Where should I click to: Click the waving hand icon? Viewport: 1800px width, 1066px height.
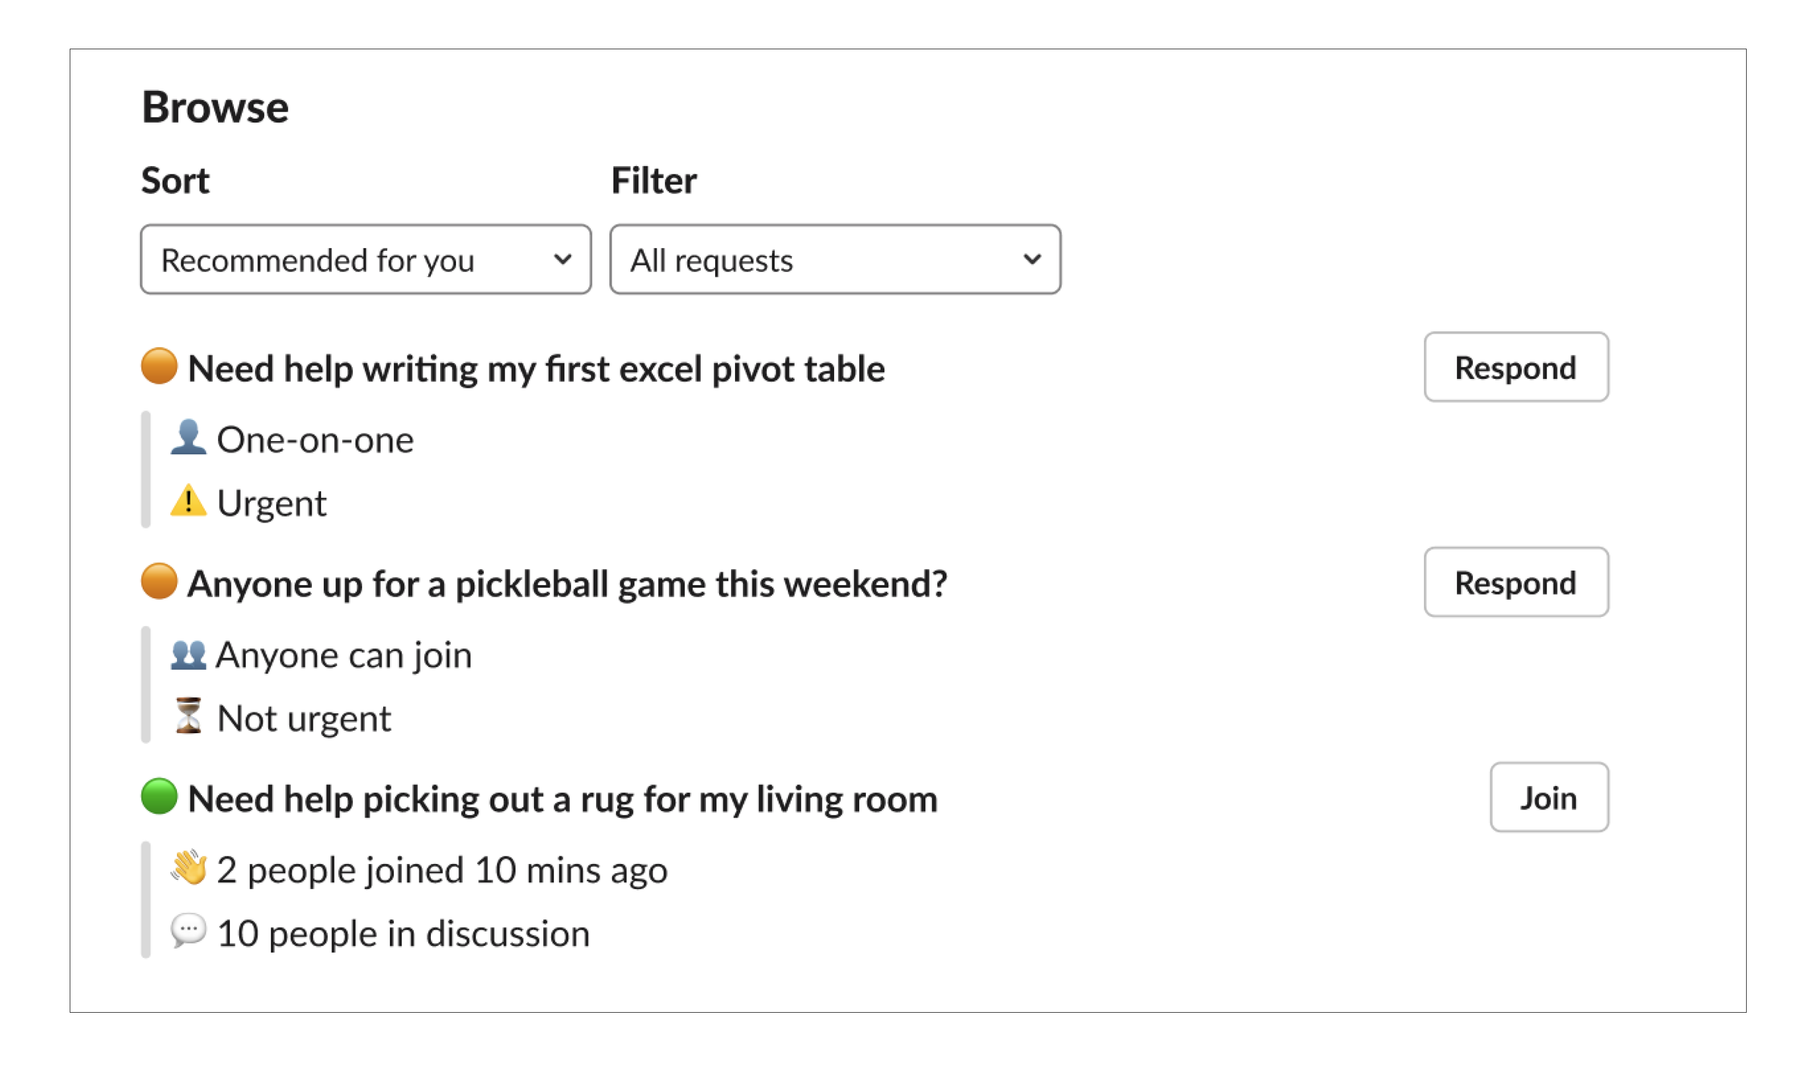(188, 868)
